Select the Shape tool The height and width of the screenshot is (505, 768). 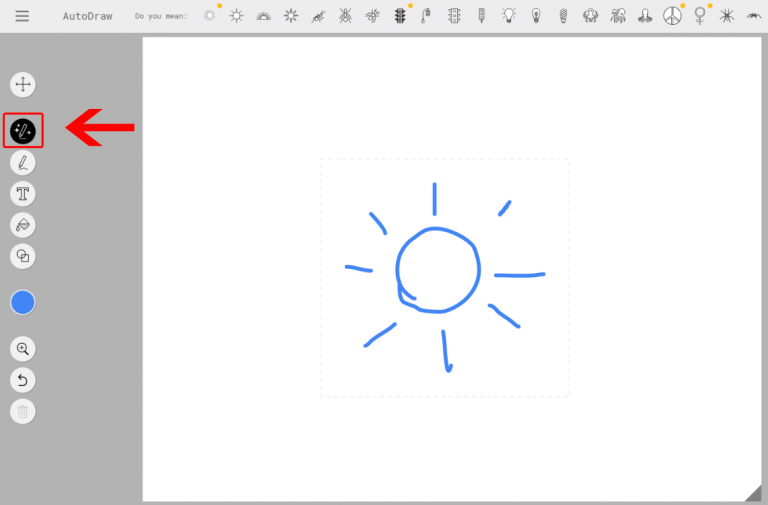23,256
